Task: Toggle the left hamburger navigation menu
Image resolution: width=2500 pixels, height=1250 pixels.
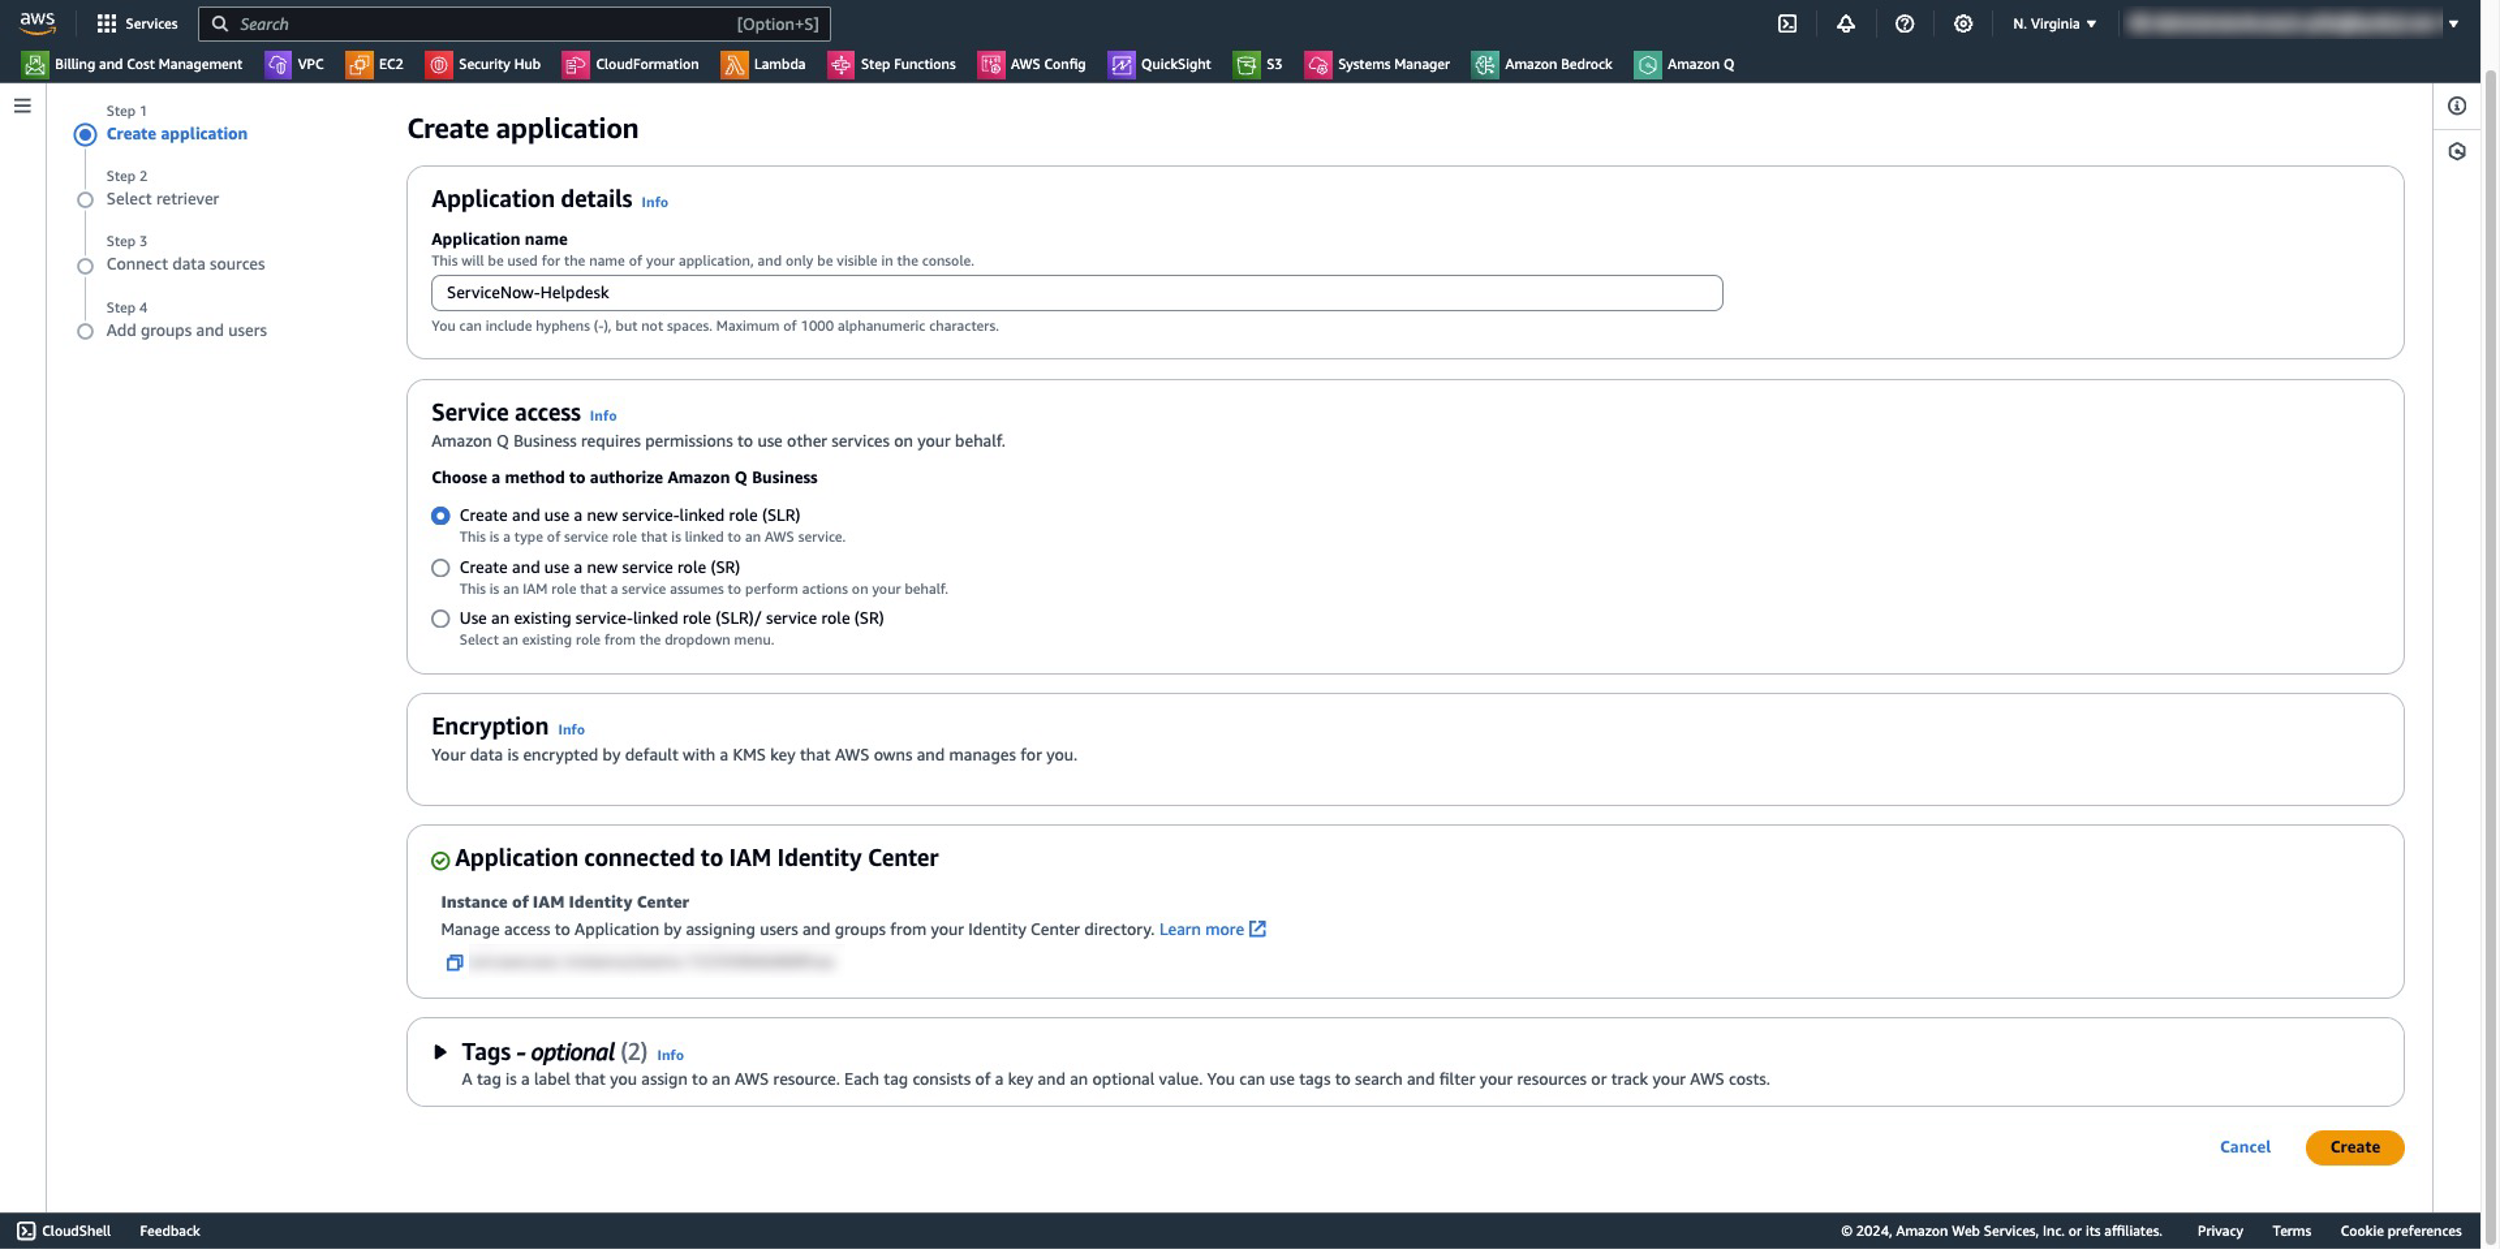Action: point(22,106)
